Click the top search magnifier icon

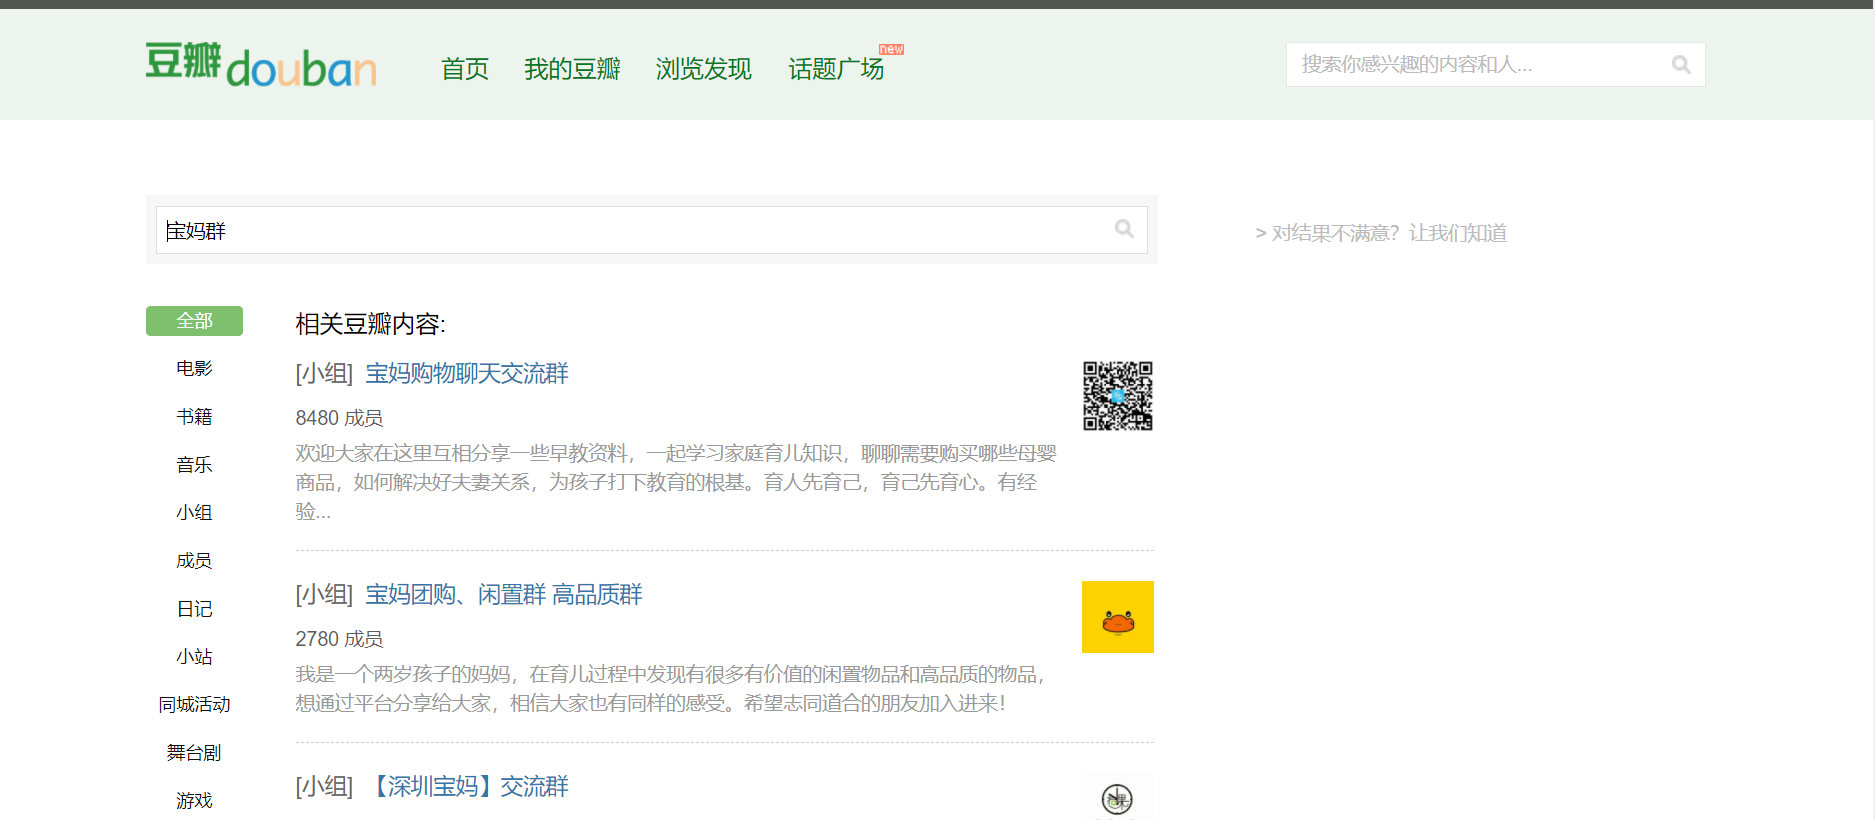tap(1681, 65)
